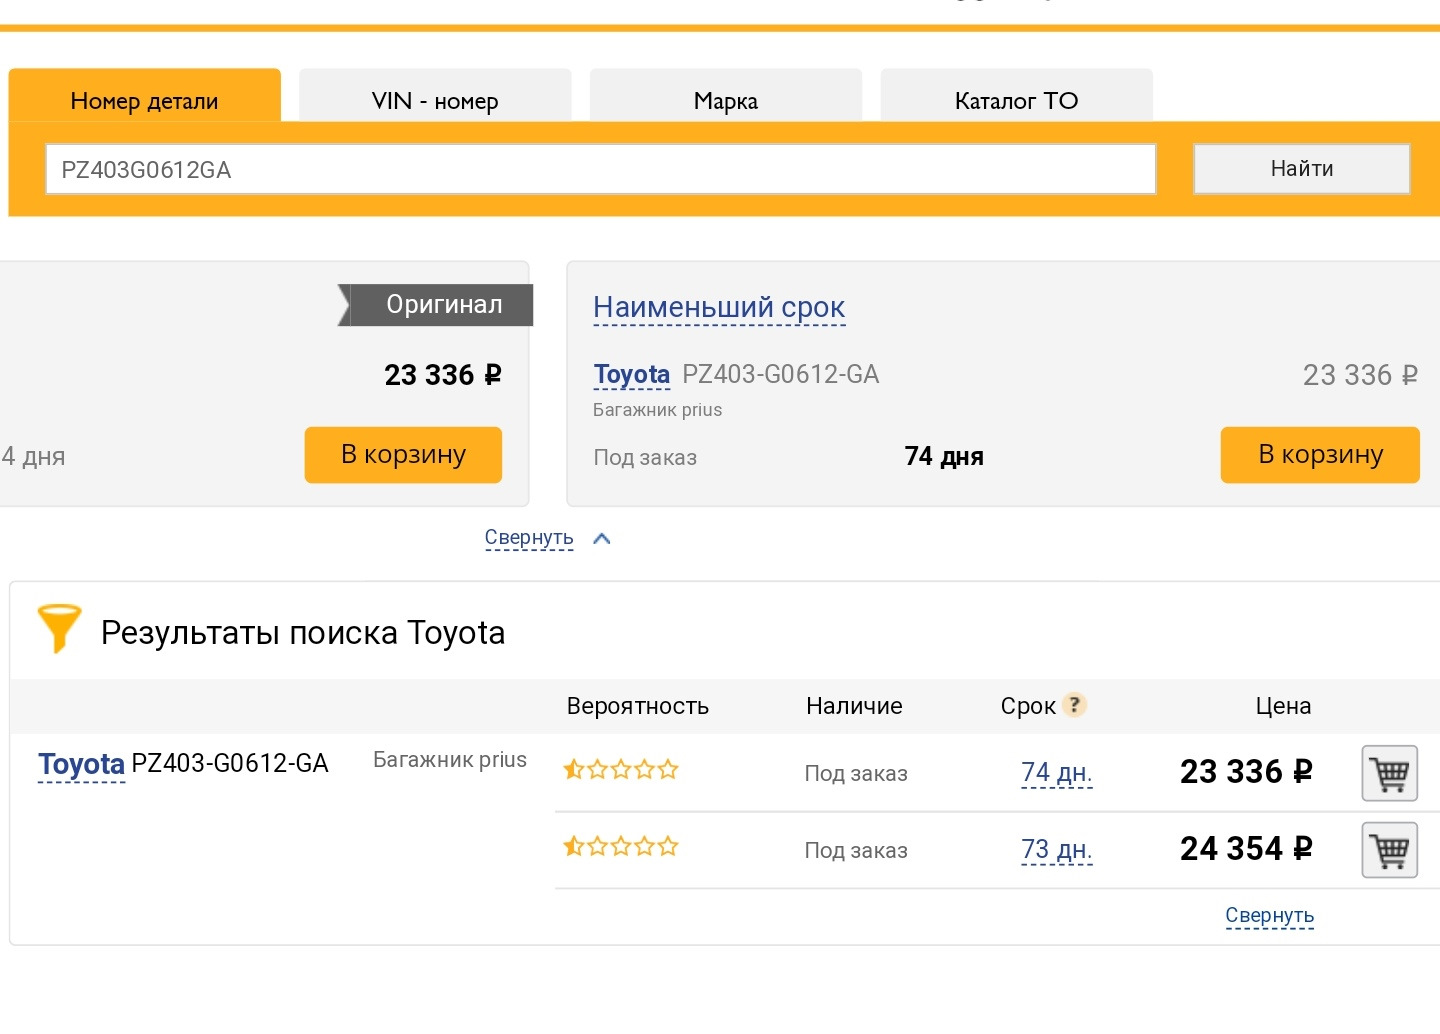Click the Срок column header text
Image resolution: width=1440 pixels, height=1034 pixels.
(x=1028, y=706)
